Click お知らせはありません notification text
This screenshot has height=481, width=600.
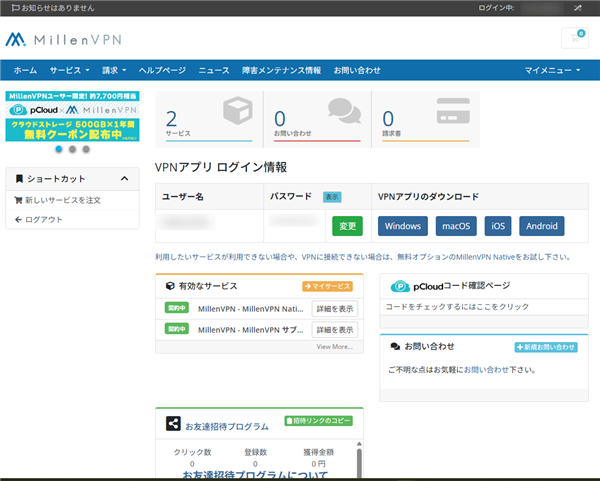pos(58,8)
